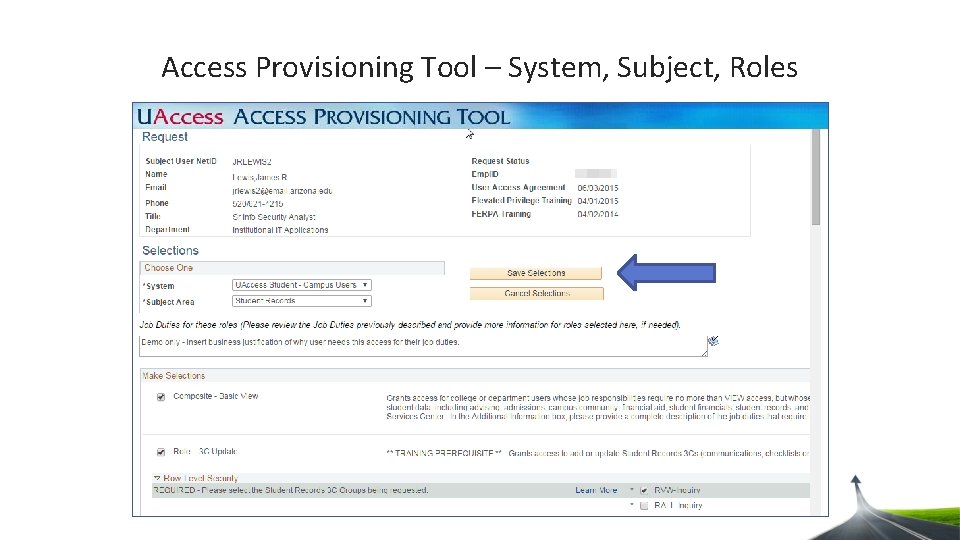Click the Request heading
Image resolution: width=960 pixels, height=540 pixels.
click(165, 137)
